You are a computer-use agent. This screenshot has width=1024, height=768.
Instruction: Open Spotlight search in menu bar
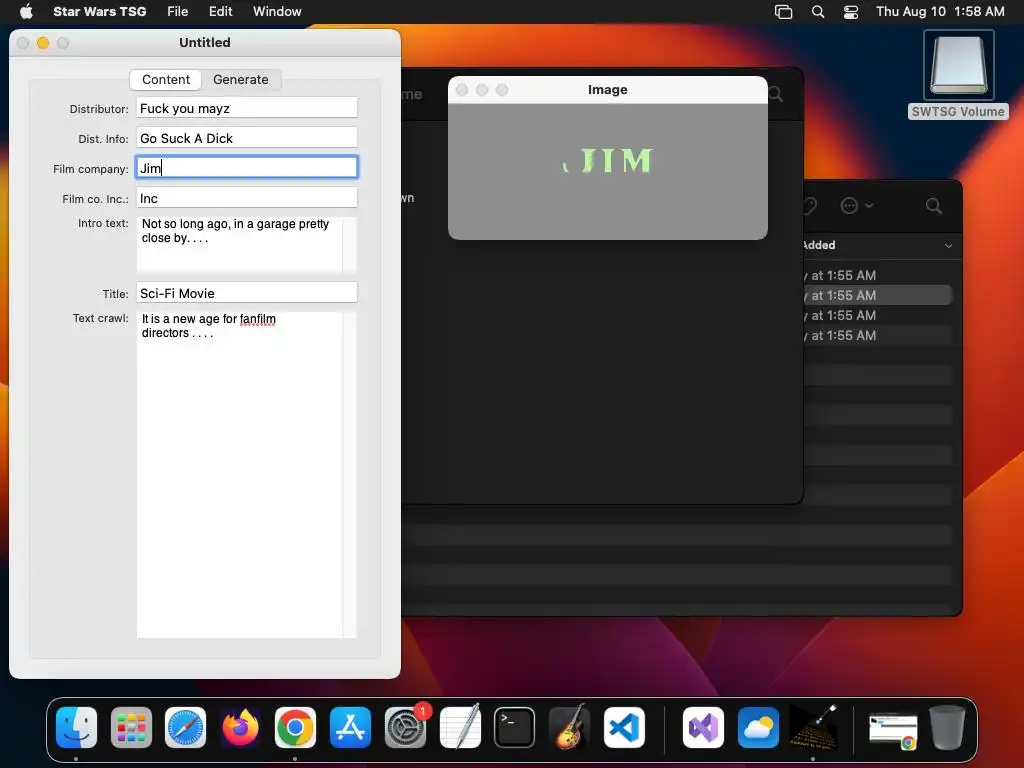tap(818, 12)
